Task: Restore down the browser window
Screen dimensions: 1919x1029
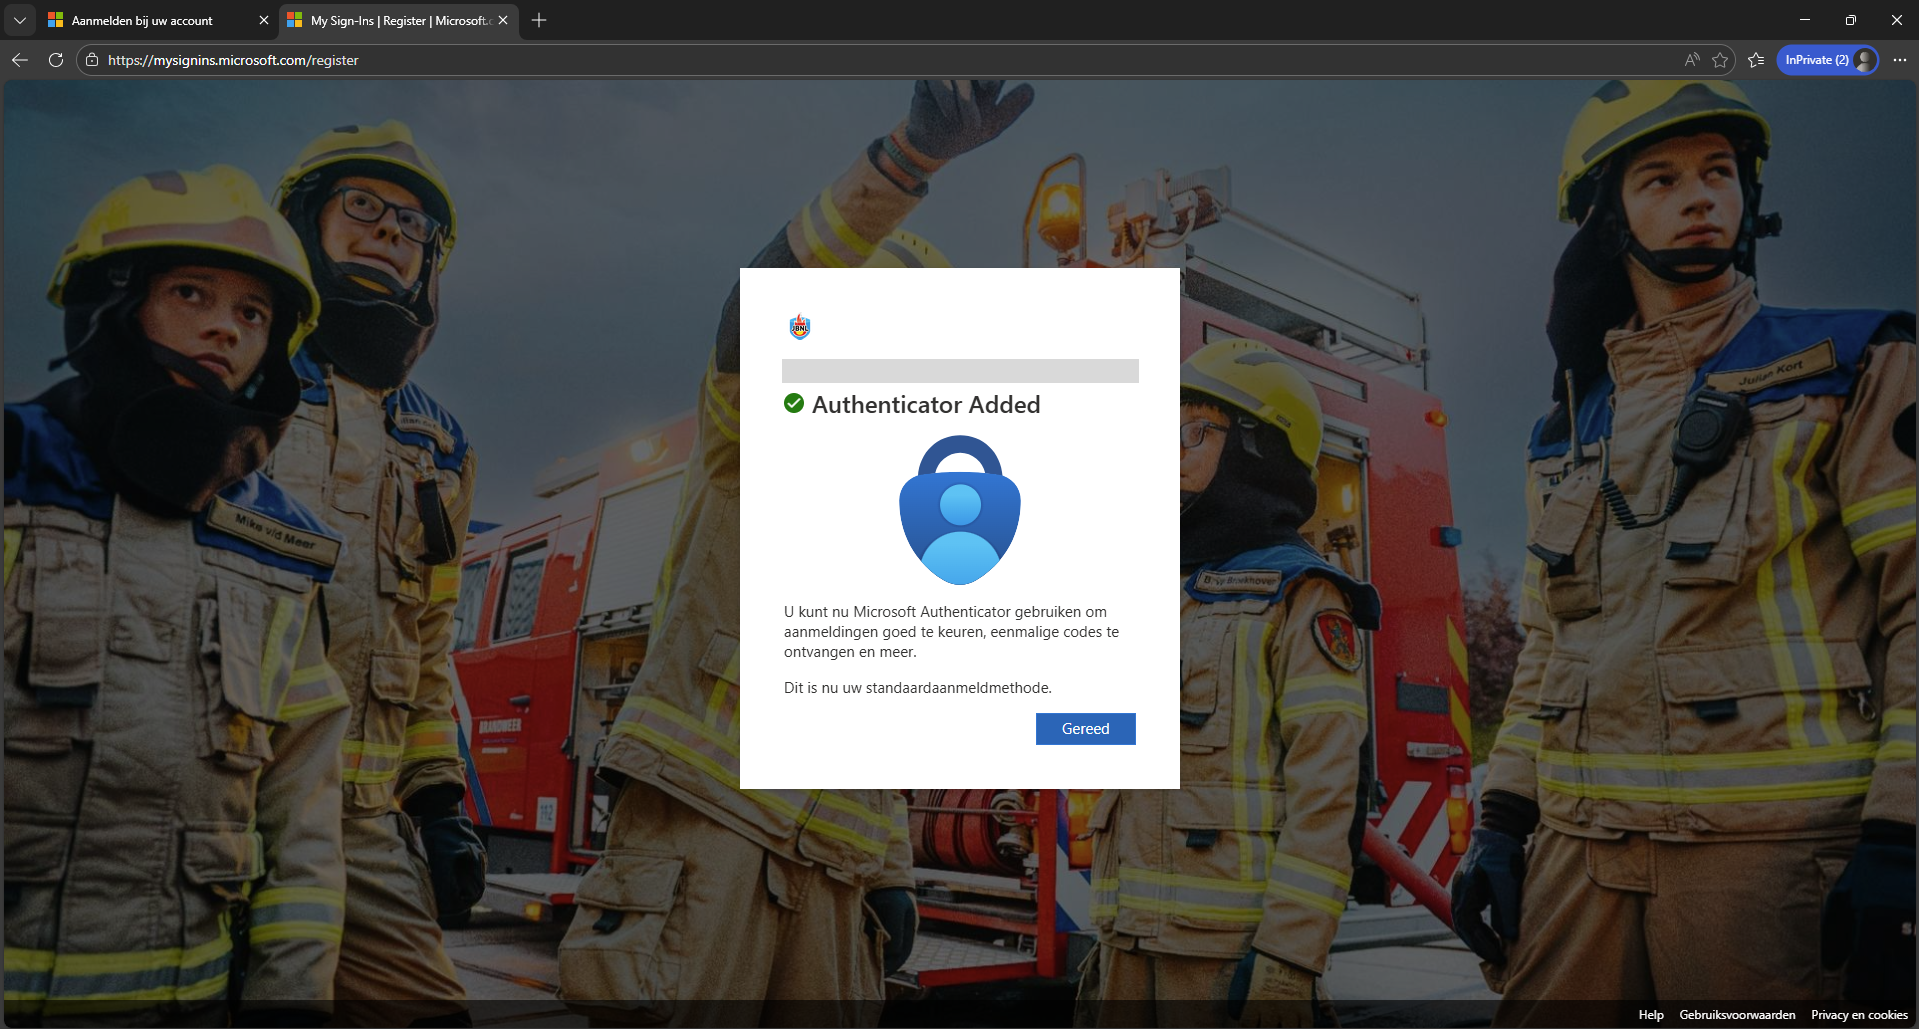Action: click(x=1851, y=20)
